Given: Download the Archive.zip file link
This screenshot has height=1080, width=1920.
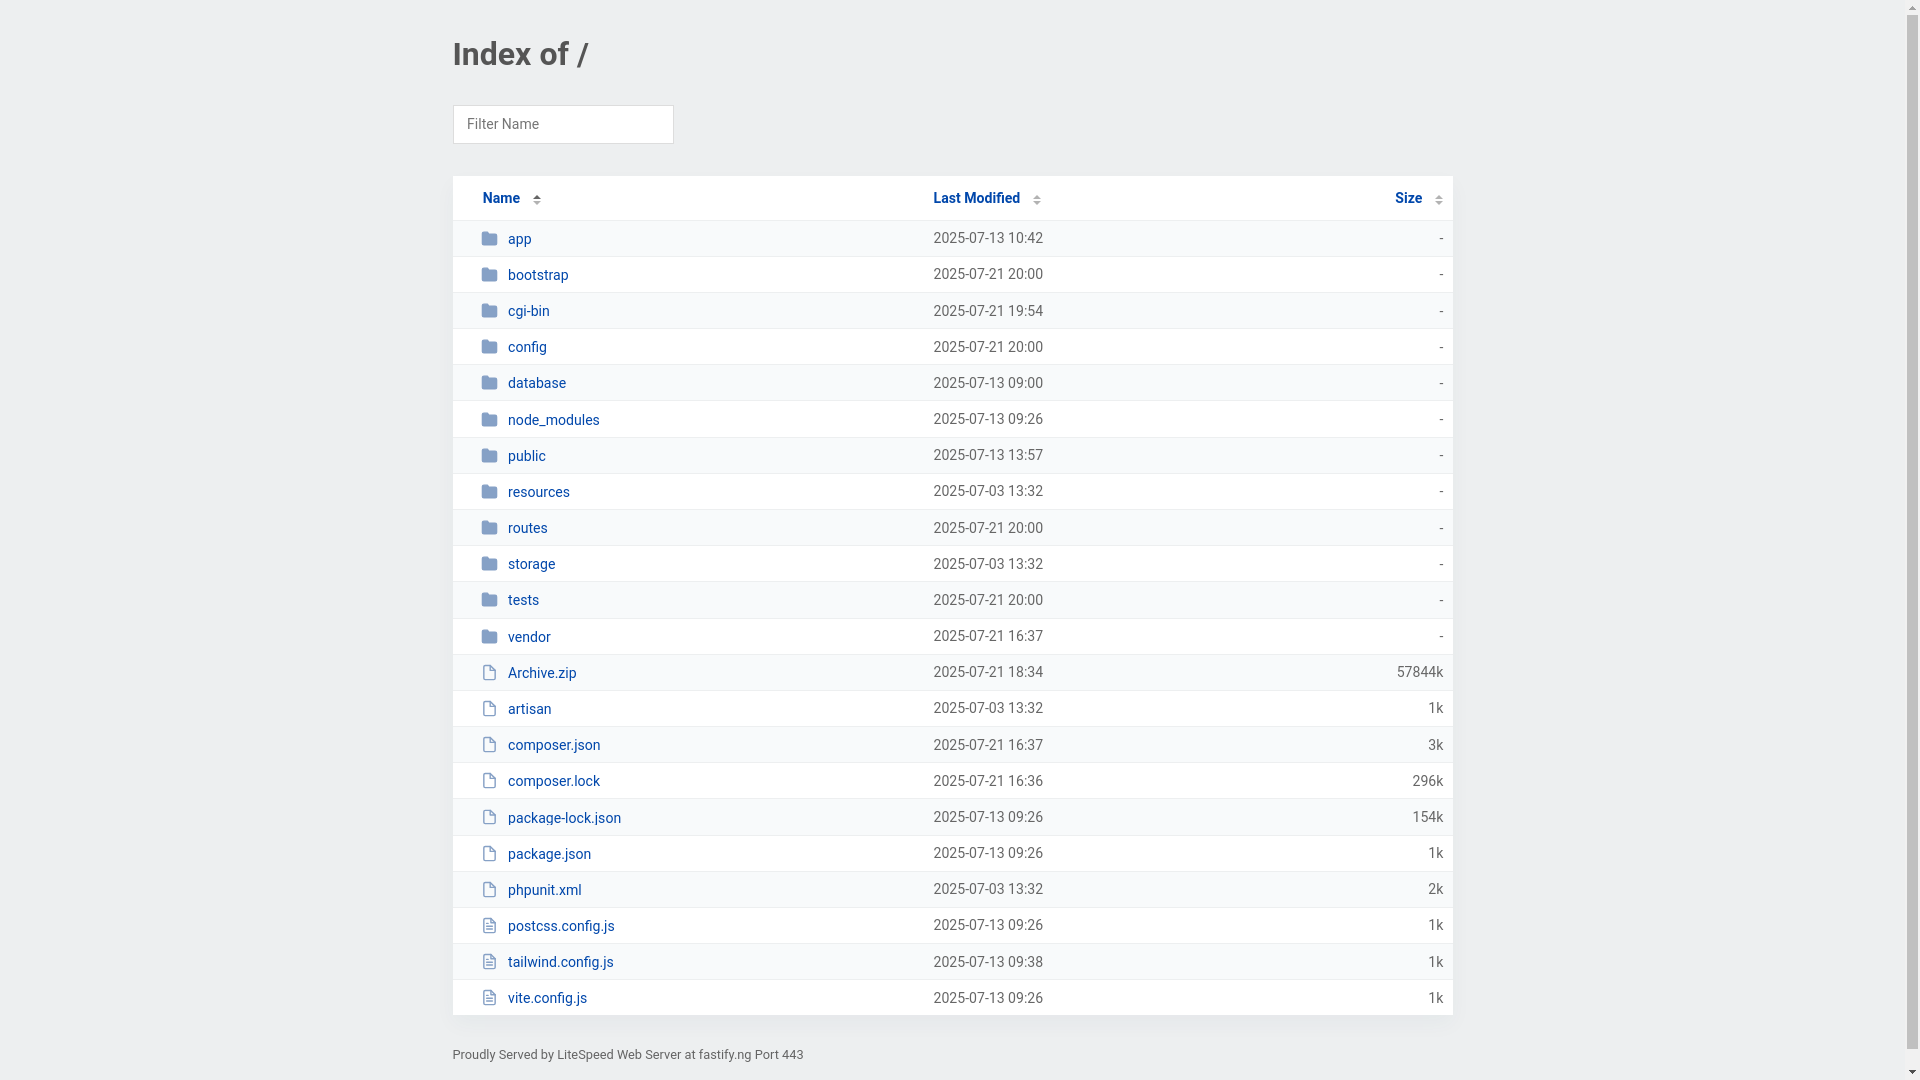Looking at the screenshot, I should [542, 673].
